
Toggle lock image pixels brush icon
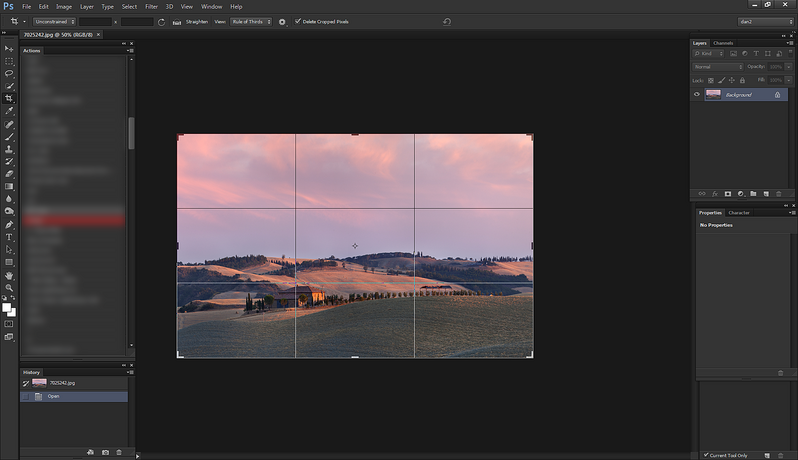click(721, 80)
